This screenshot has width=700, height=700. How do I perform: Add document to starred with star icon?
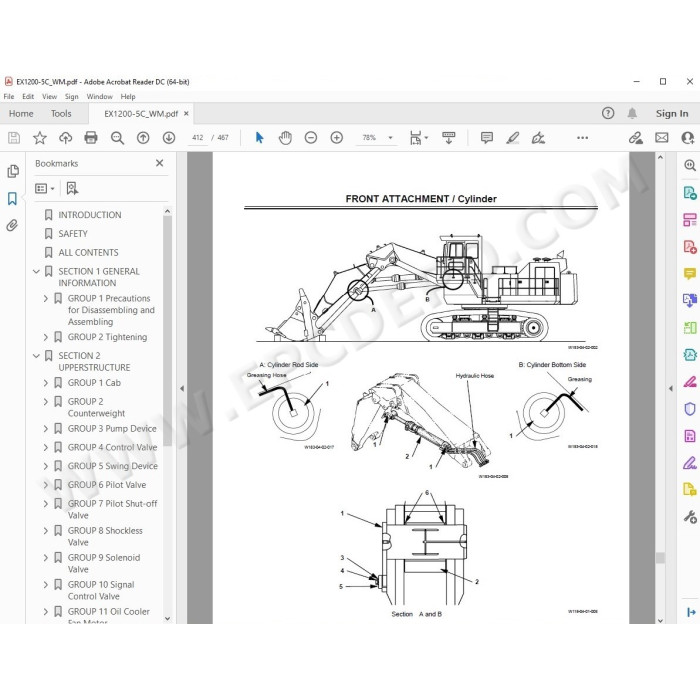tap(40, 138)
